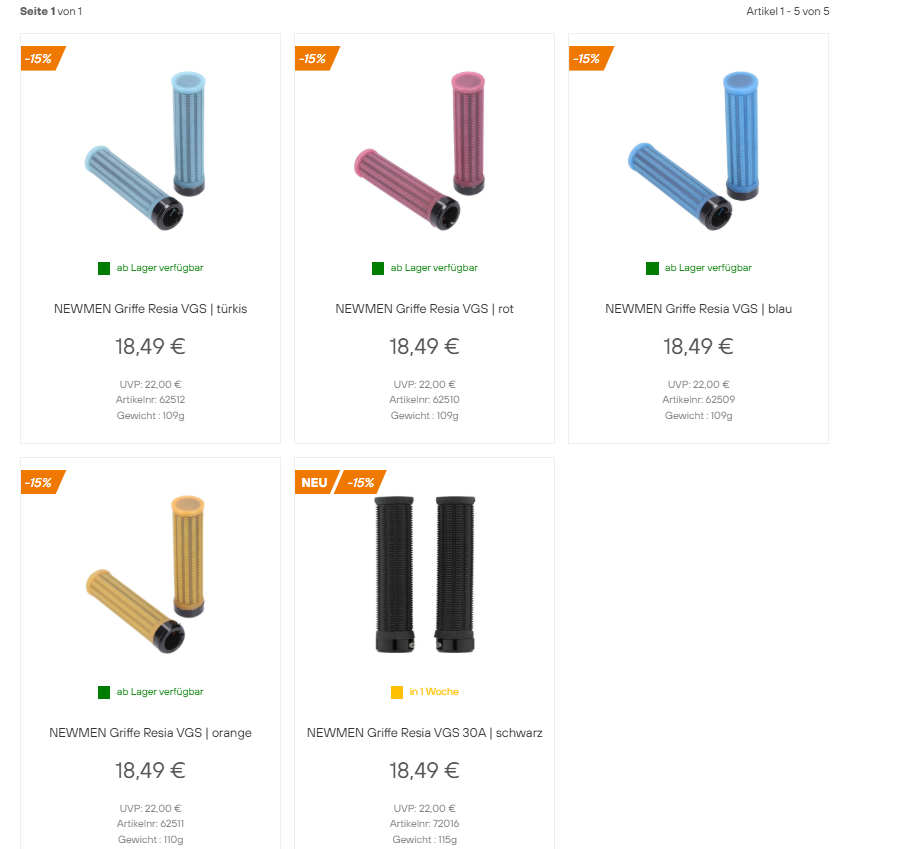Click 'Seite 1 von 1' page indicator
904x849 pixels.
click(x=51, y=11)
